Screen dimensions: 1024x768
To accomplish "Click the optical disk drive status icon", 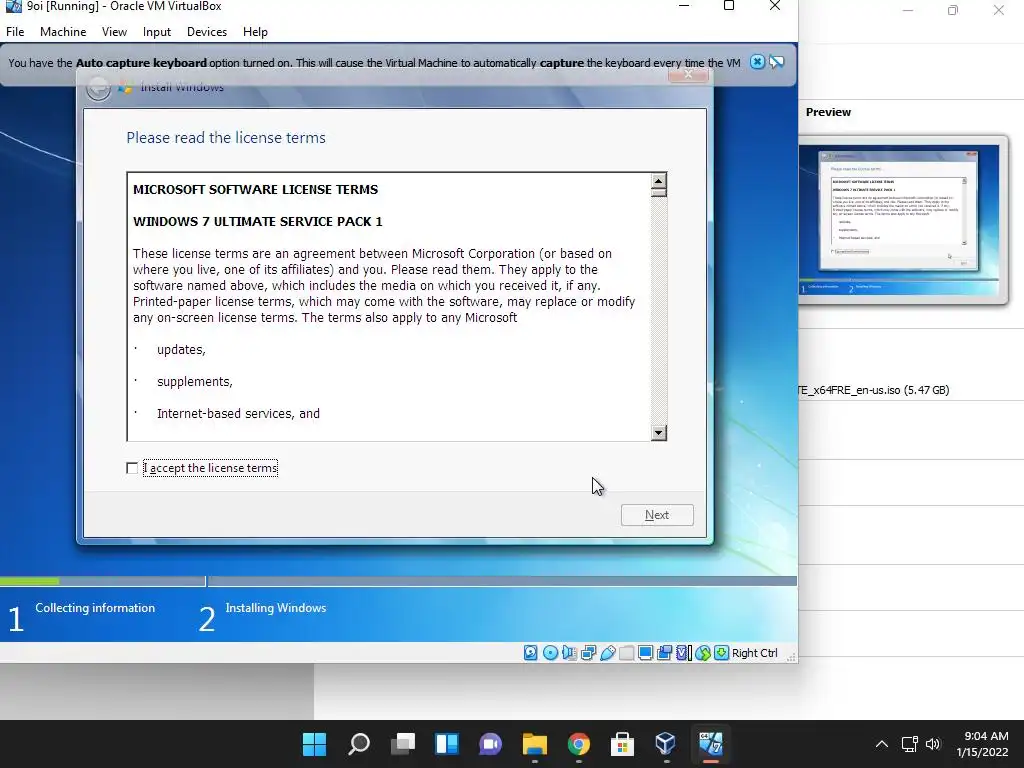I will coord(550,652).
